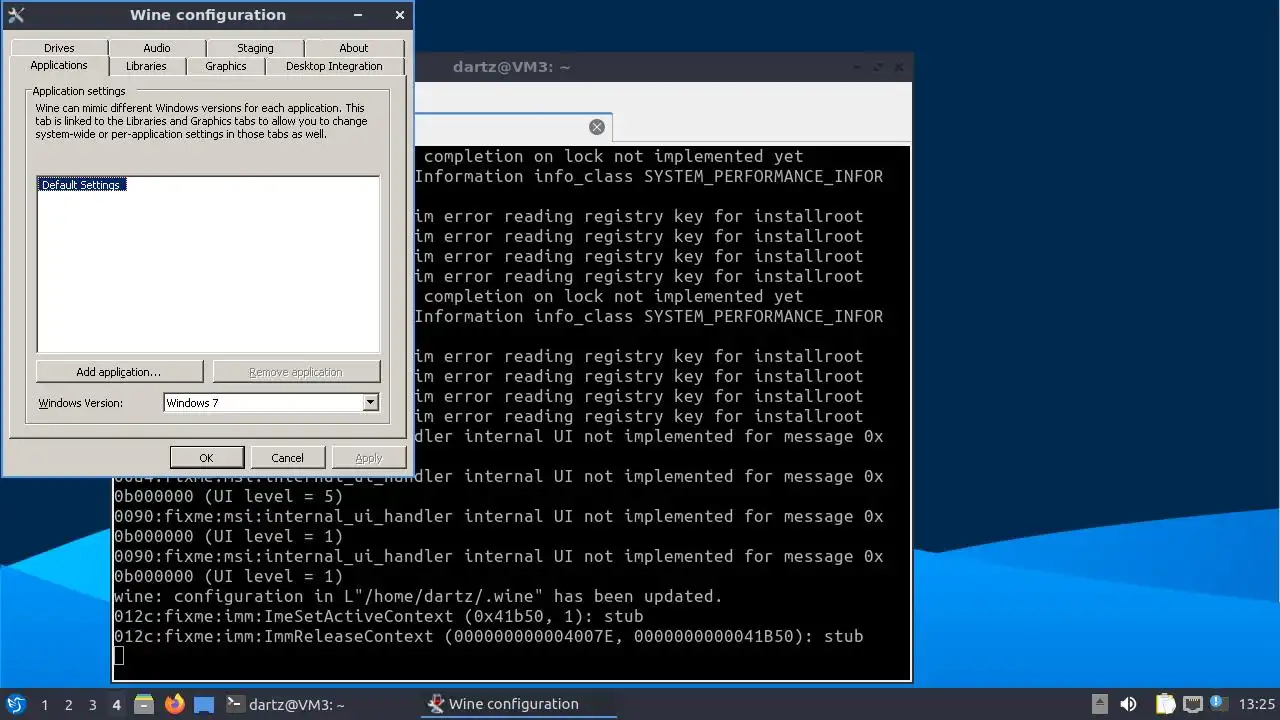The height and width of the screenshot is (720, 1280).
Task: Switch to the Desktop Integration tab
Action: 334,66
